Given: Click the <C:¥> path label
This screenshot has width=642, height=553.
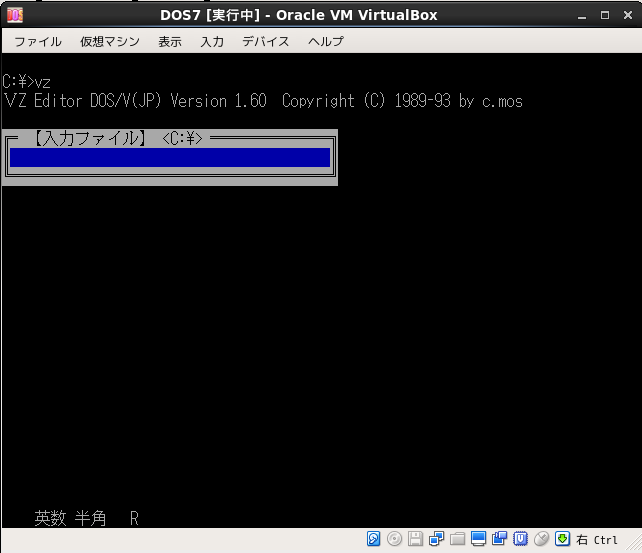Looking at the screenshot, I should pyautogui.click(x=182, y=139).
